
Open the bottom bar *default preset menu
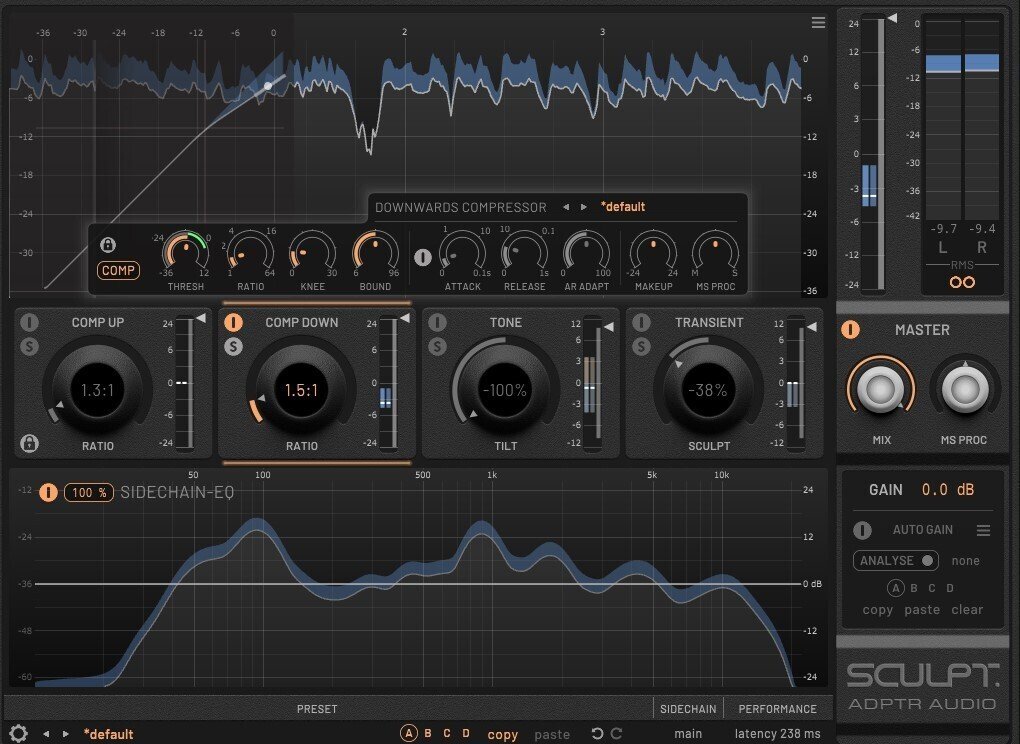(109, 734)
